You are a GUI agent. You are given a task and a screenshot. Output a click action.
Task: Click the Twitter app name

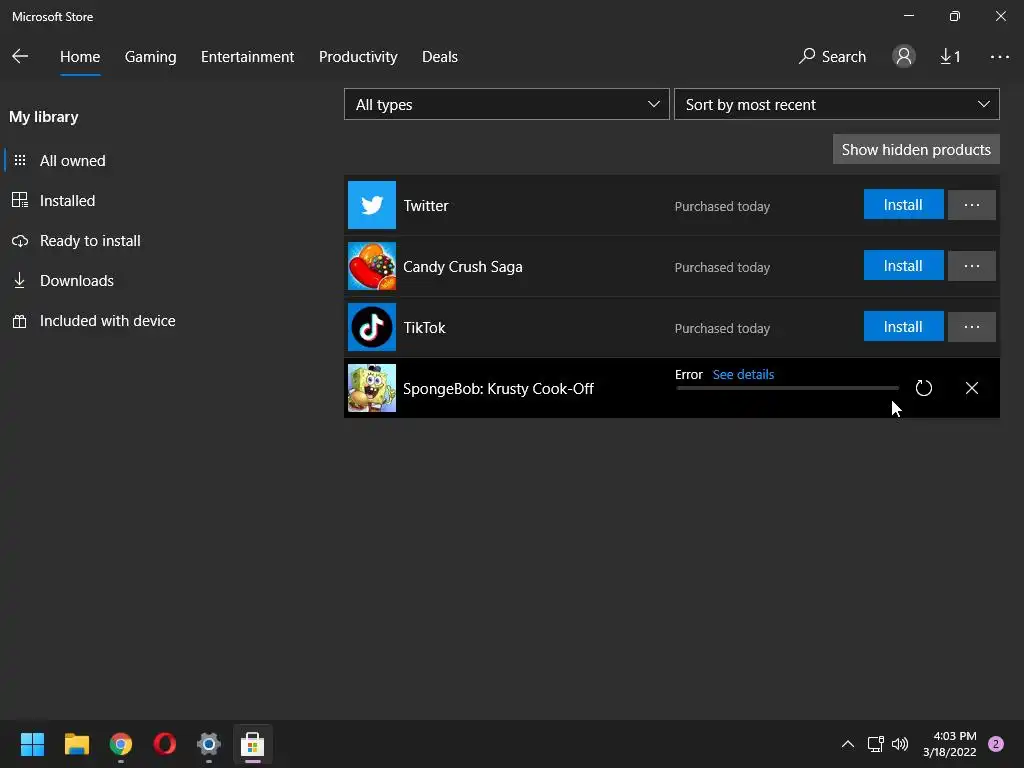pos(426,206)
